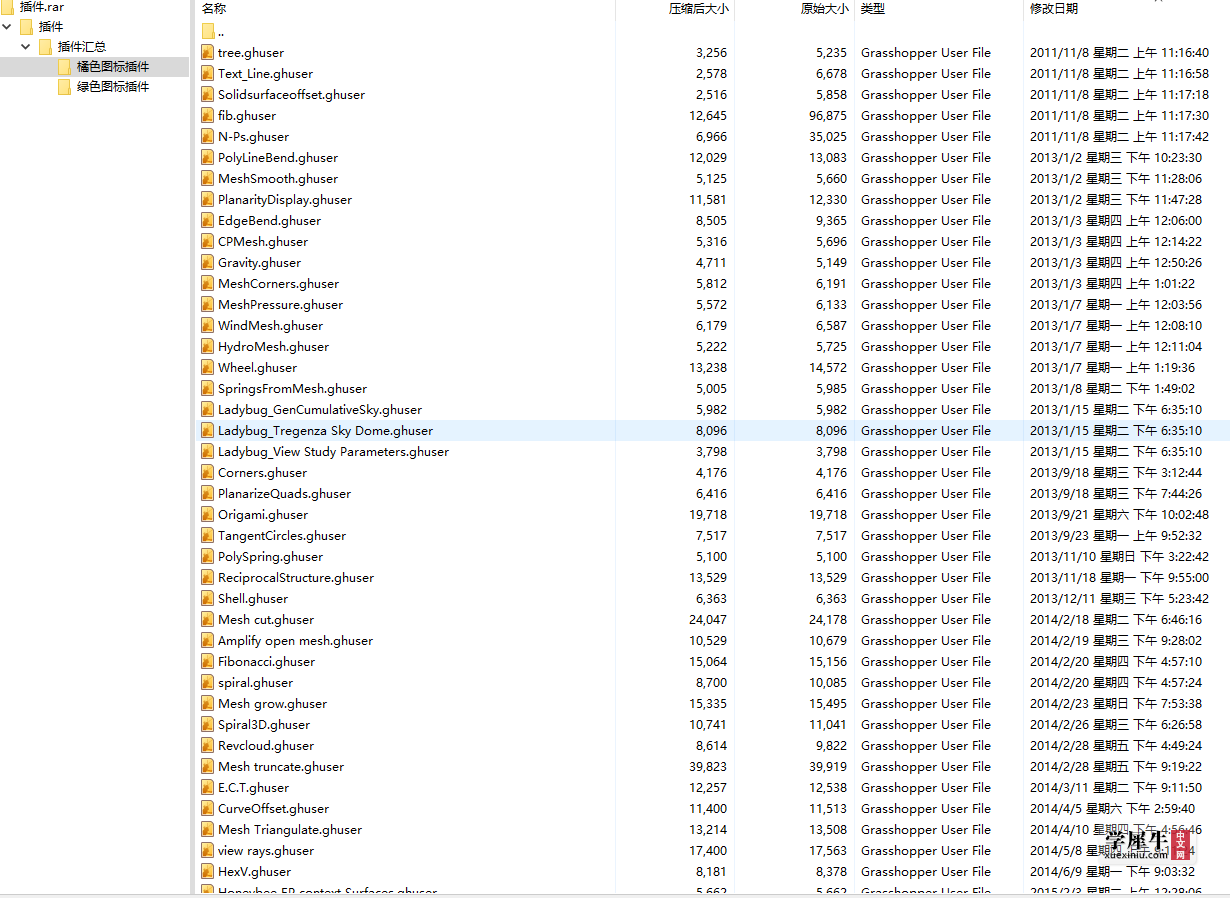Select the 插件汇总 folder in tree
1230x898 pixels.
coord(82,46)
